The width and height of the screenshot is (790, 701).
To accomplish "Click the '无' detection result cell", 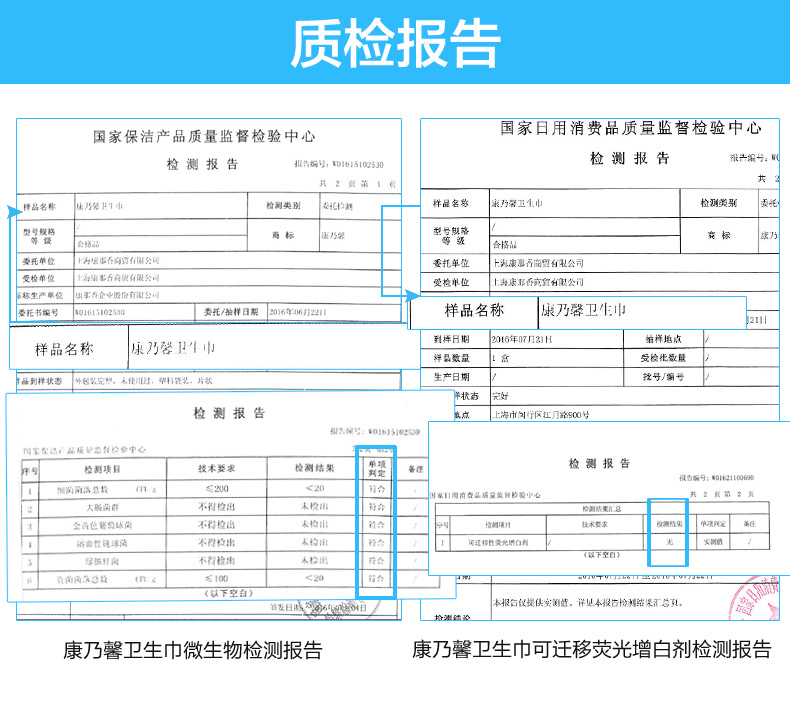I will [670, 542].
